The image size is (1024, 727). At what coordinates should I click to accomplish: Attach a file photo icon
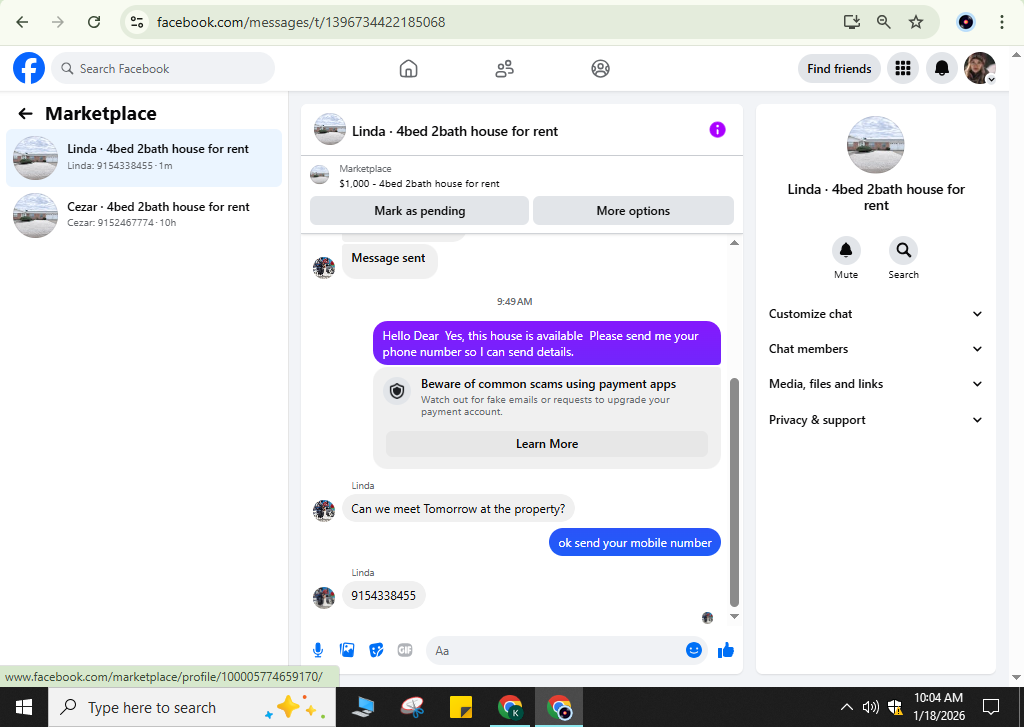pos(347,650)
